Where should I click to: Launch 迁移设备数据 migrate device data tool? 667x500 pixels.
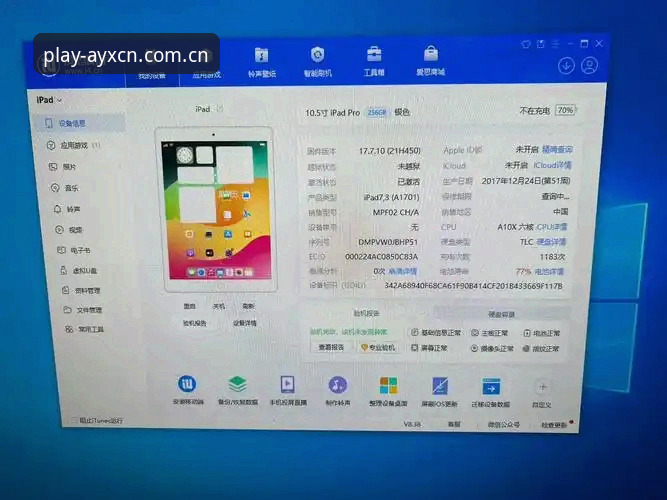490,392
